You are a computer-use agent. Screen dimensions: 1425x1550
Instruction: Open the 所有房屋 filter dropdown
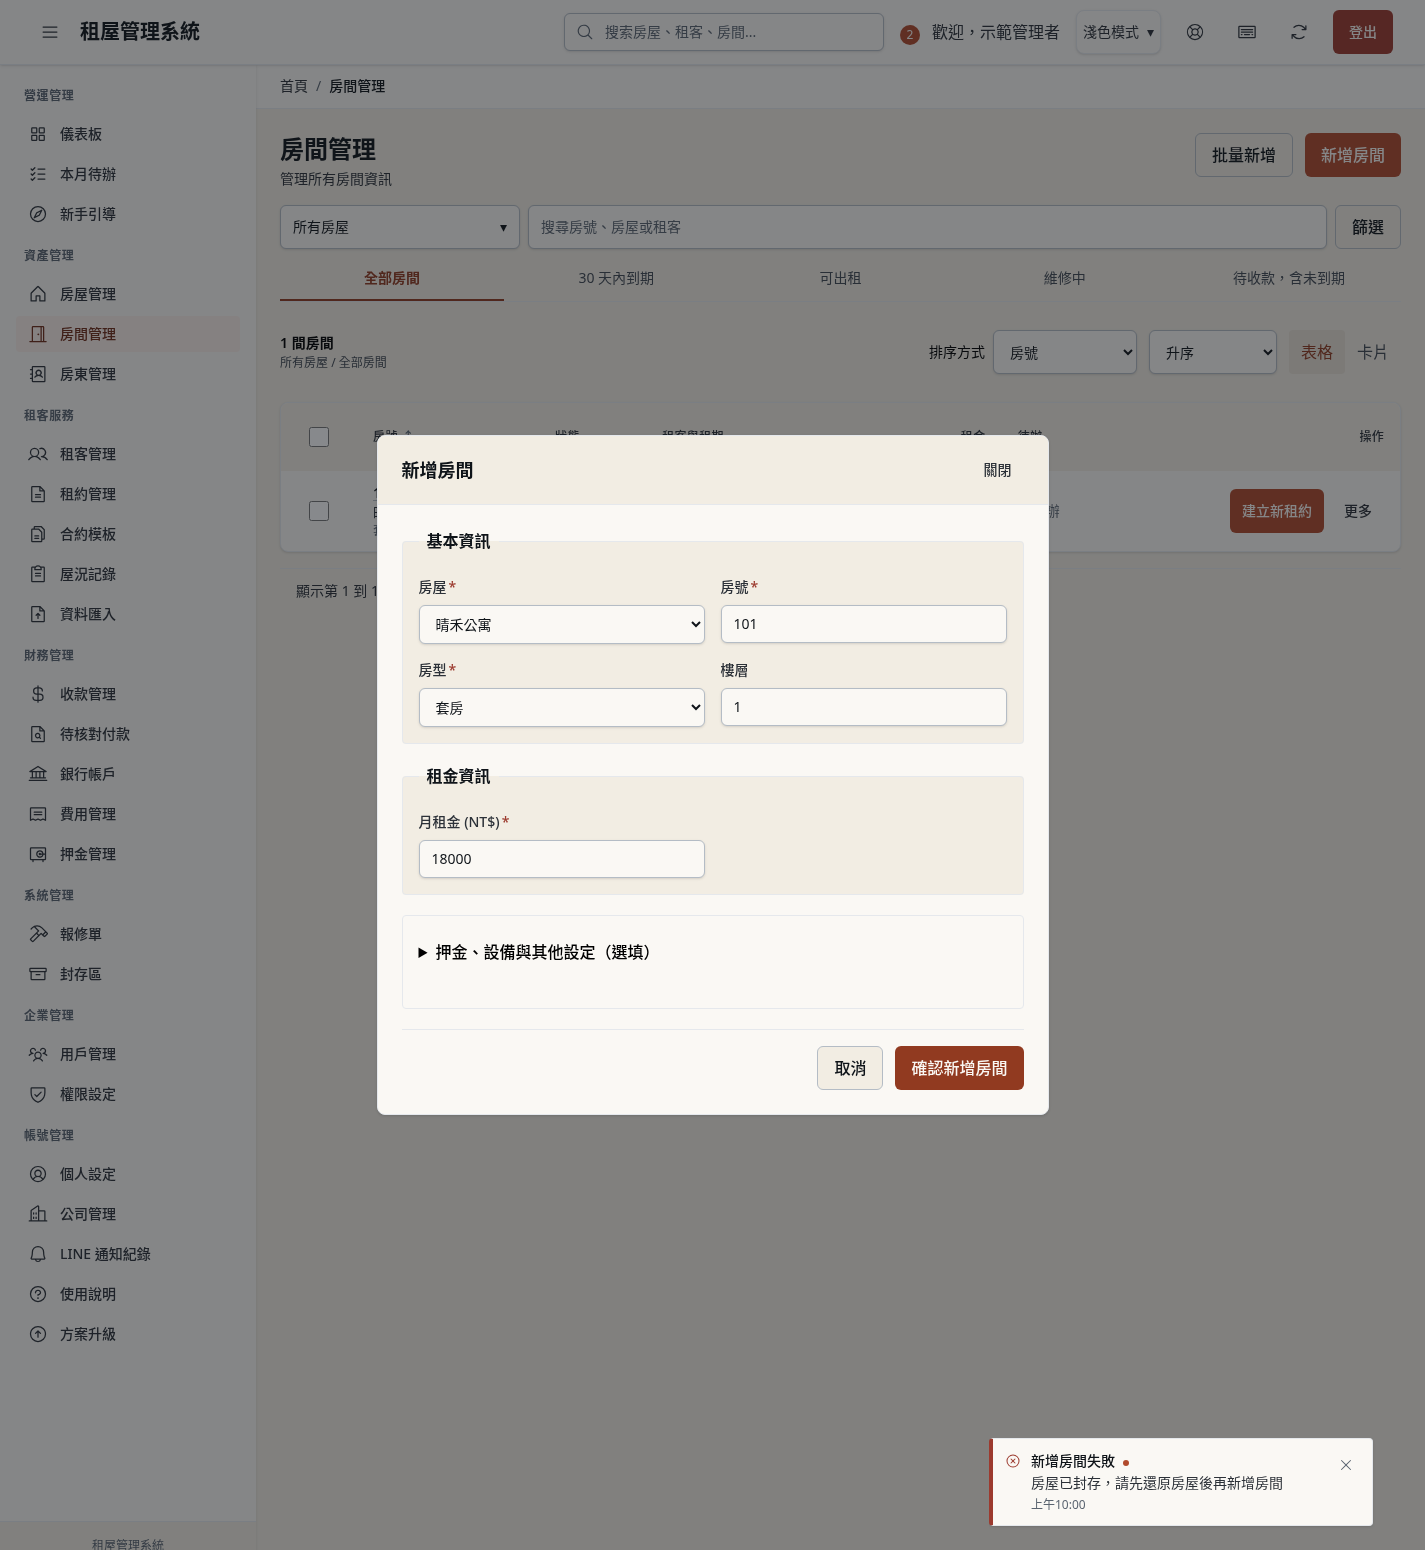point(400,227)
